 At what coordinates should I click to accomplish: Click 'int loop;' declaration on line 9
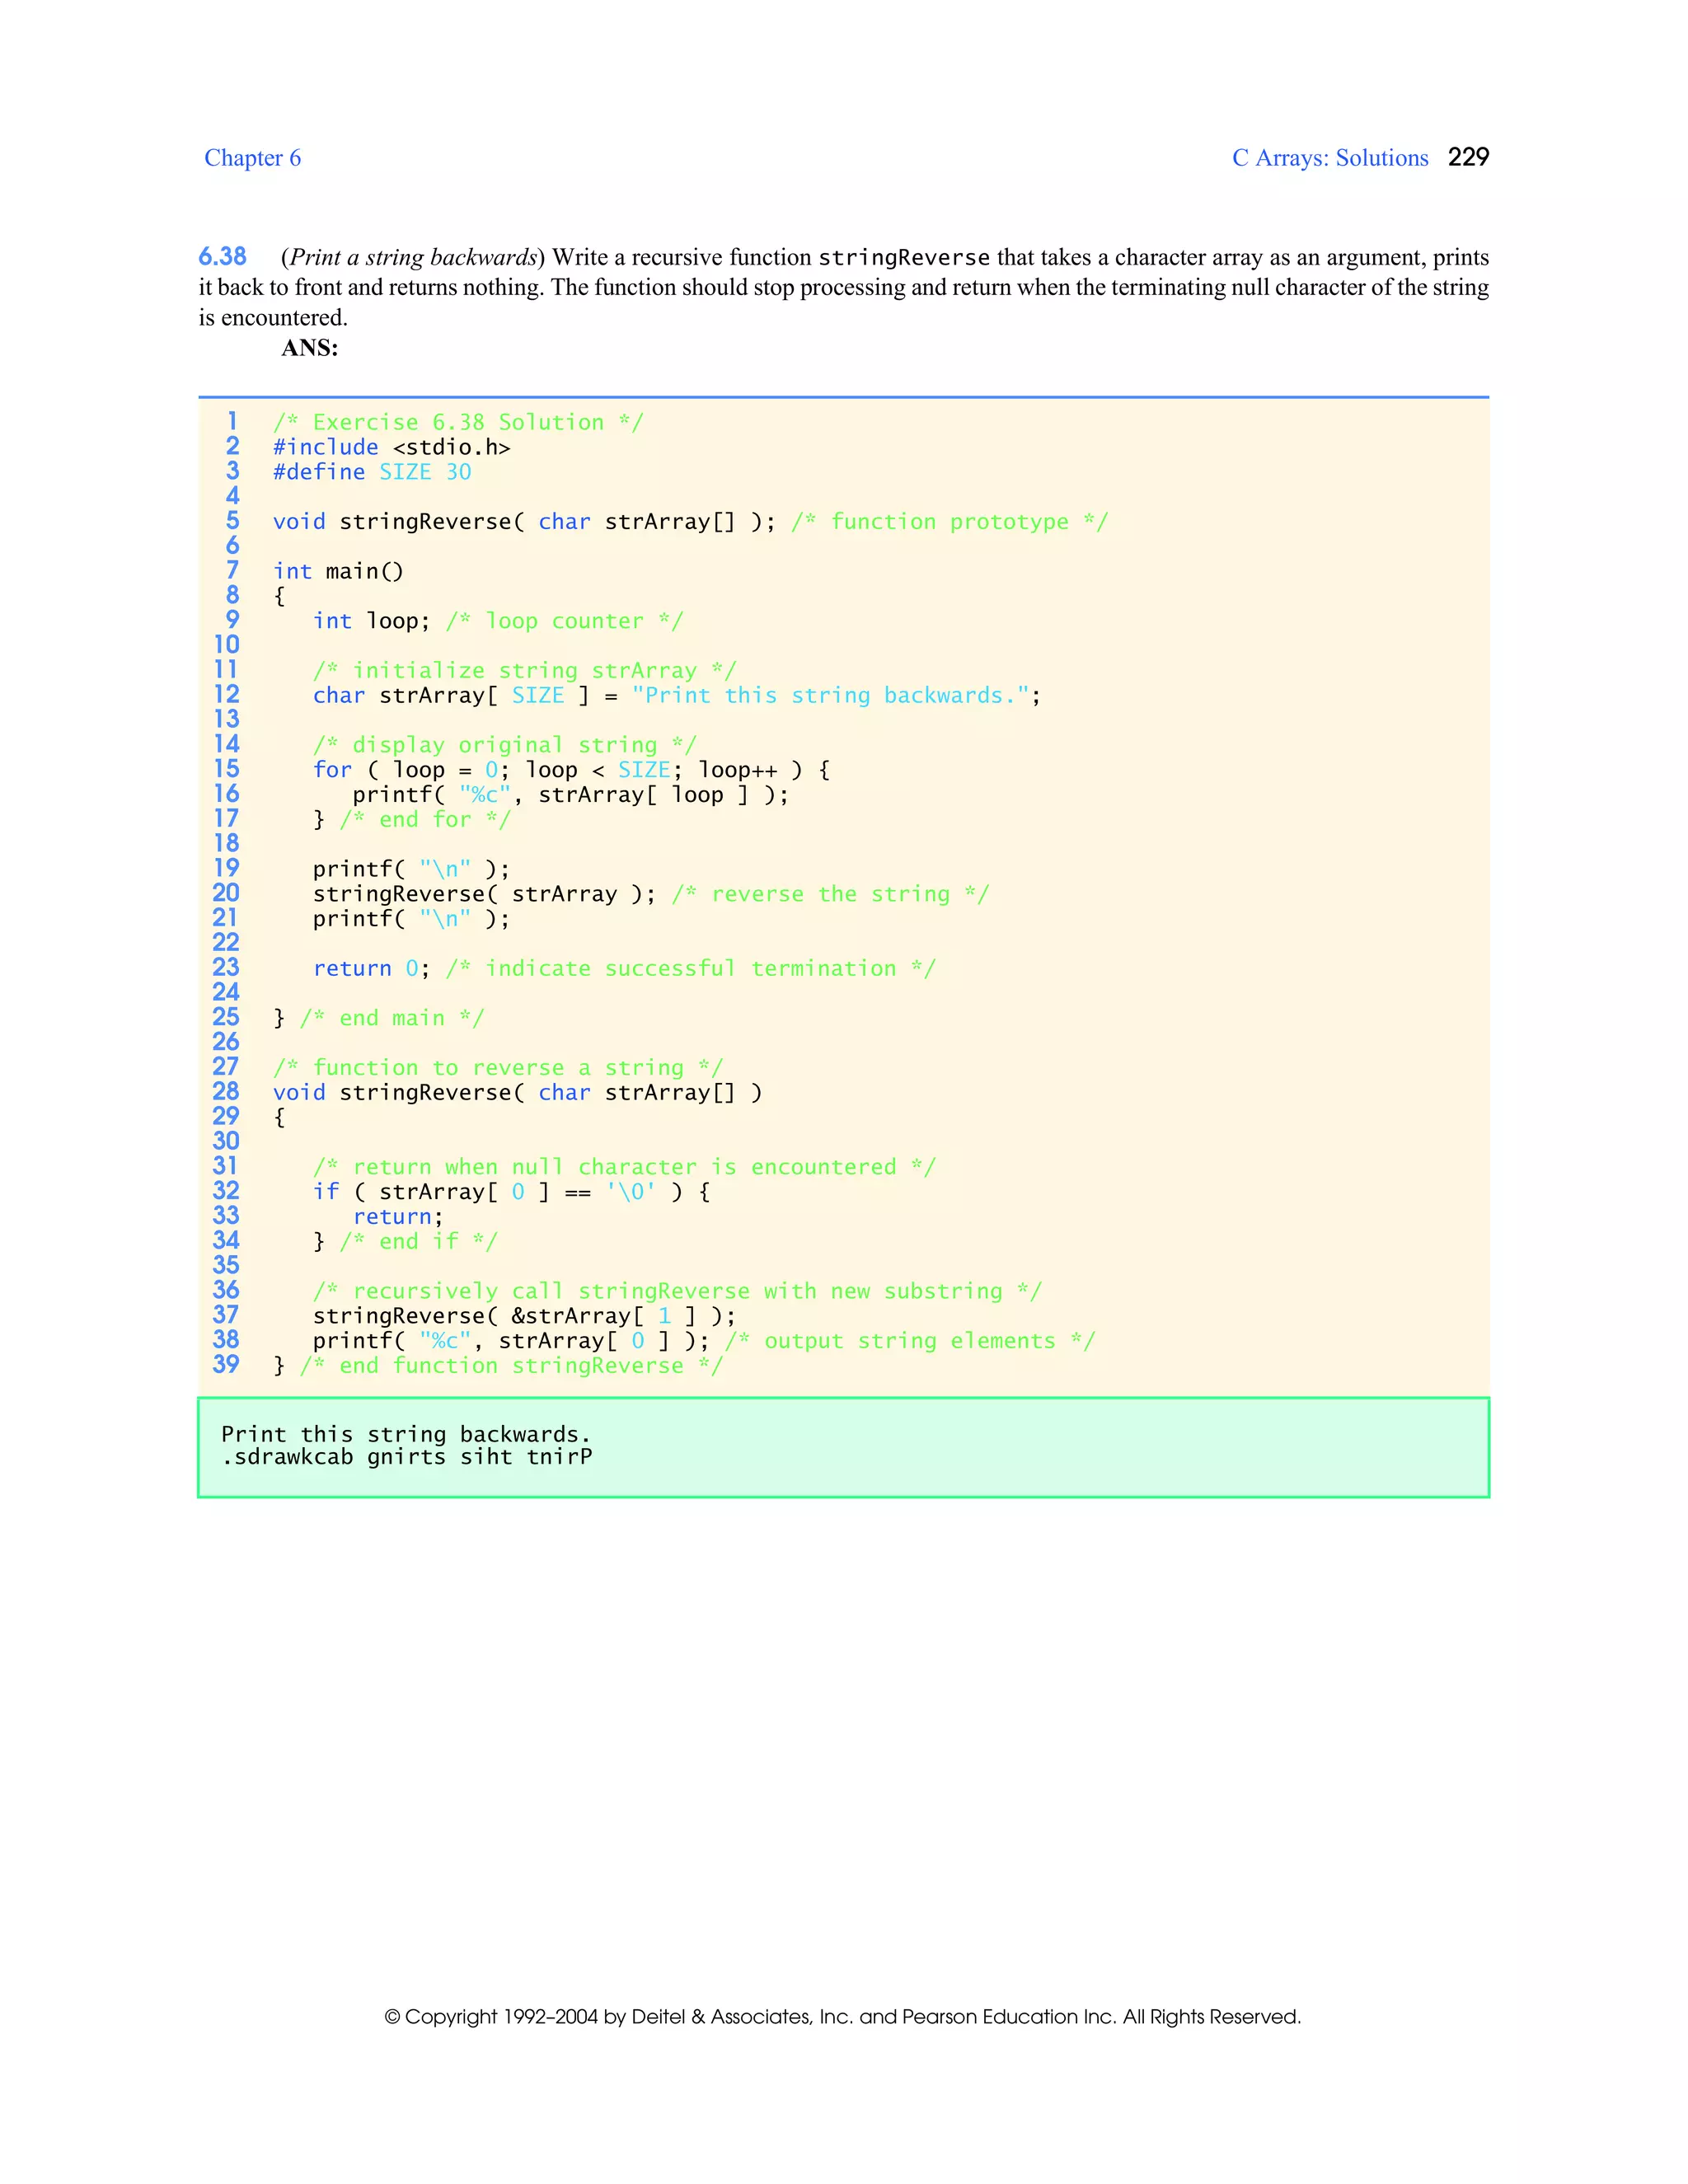[371, 621]
